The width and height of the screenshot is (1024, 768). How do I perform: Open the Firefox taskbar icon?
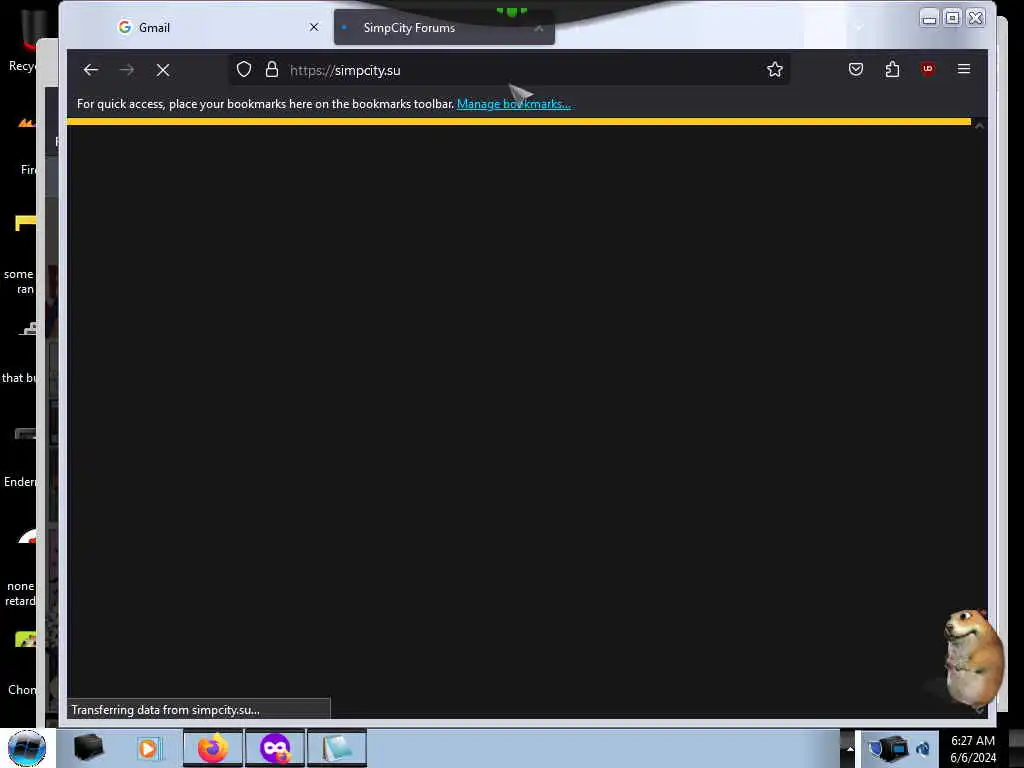point(213,748)
